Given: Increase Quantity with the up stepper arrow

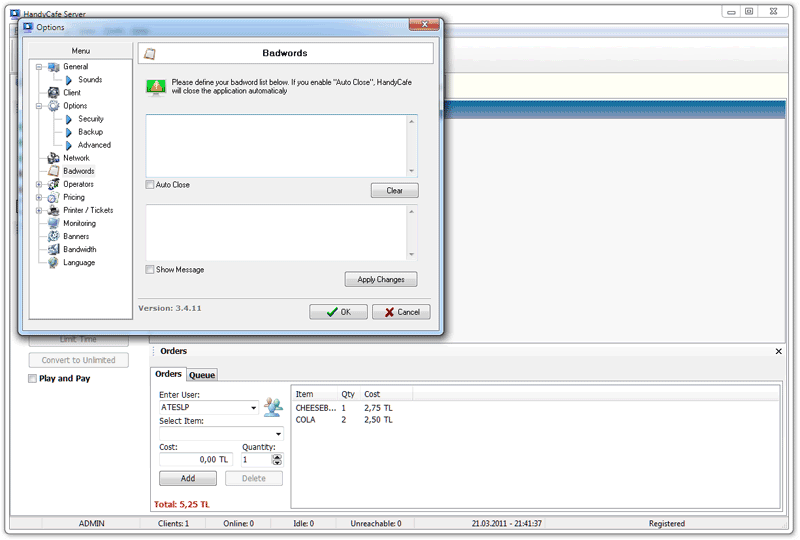Looking at the screenshot, I should [x=277, y=456].
